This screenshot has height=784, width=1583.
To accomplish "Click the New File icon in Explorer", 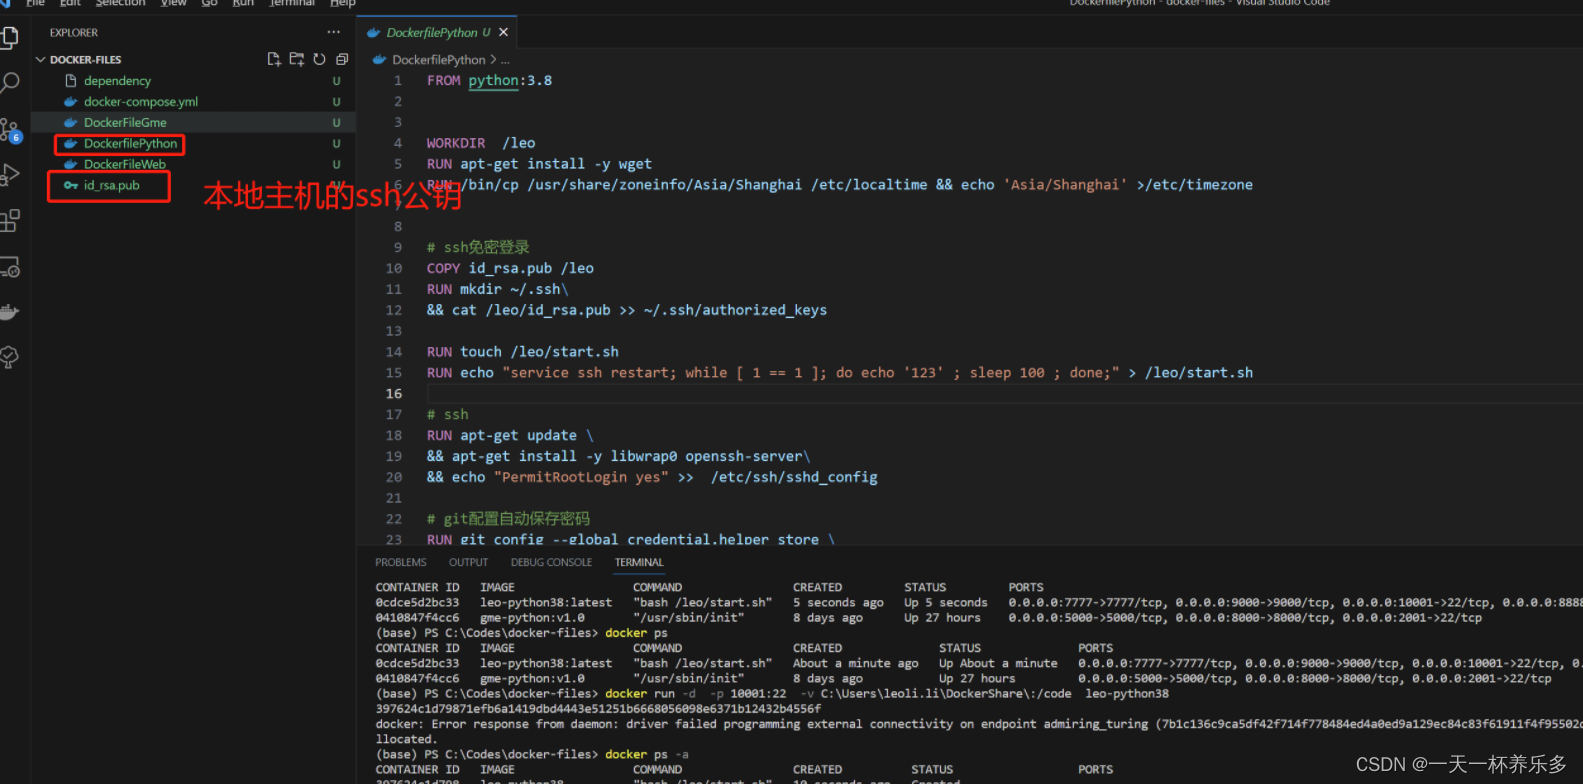I will [x=274, y=59].
